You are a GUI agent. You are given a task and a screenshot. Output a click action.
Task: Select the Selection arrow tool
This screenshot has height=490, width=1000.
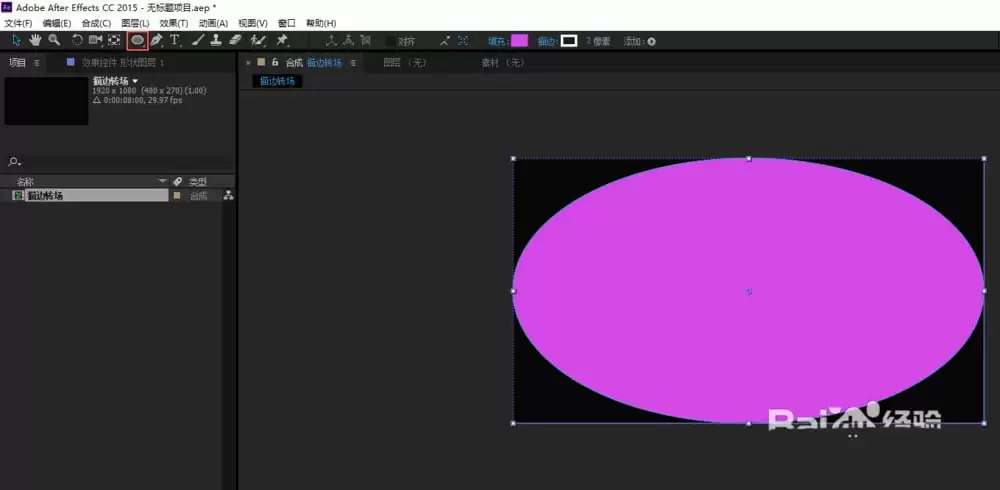[17, 40]
